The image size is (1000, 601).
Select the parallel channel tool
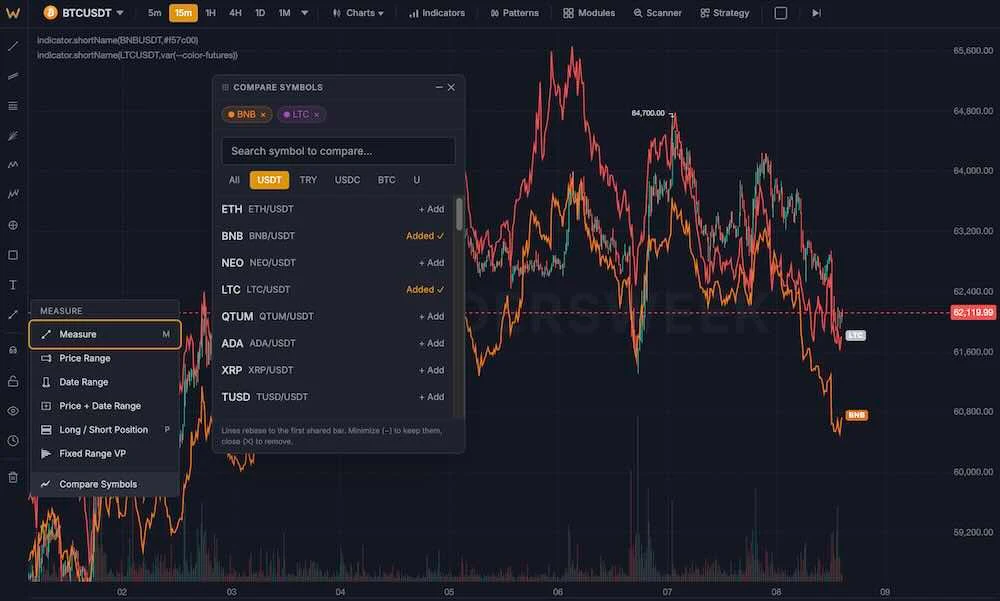point(13,76)
